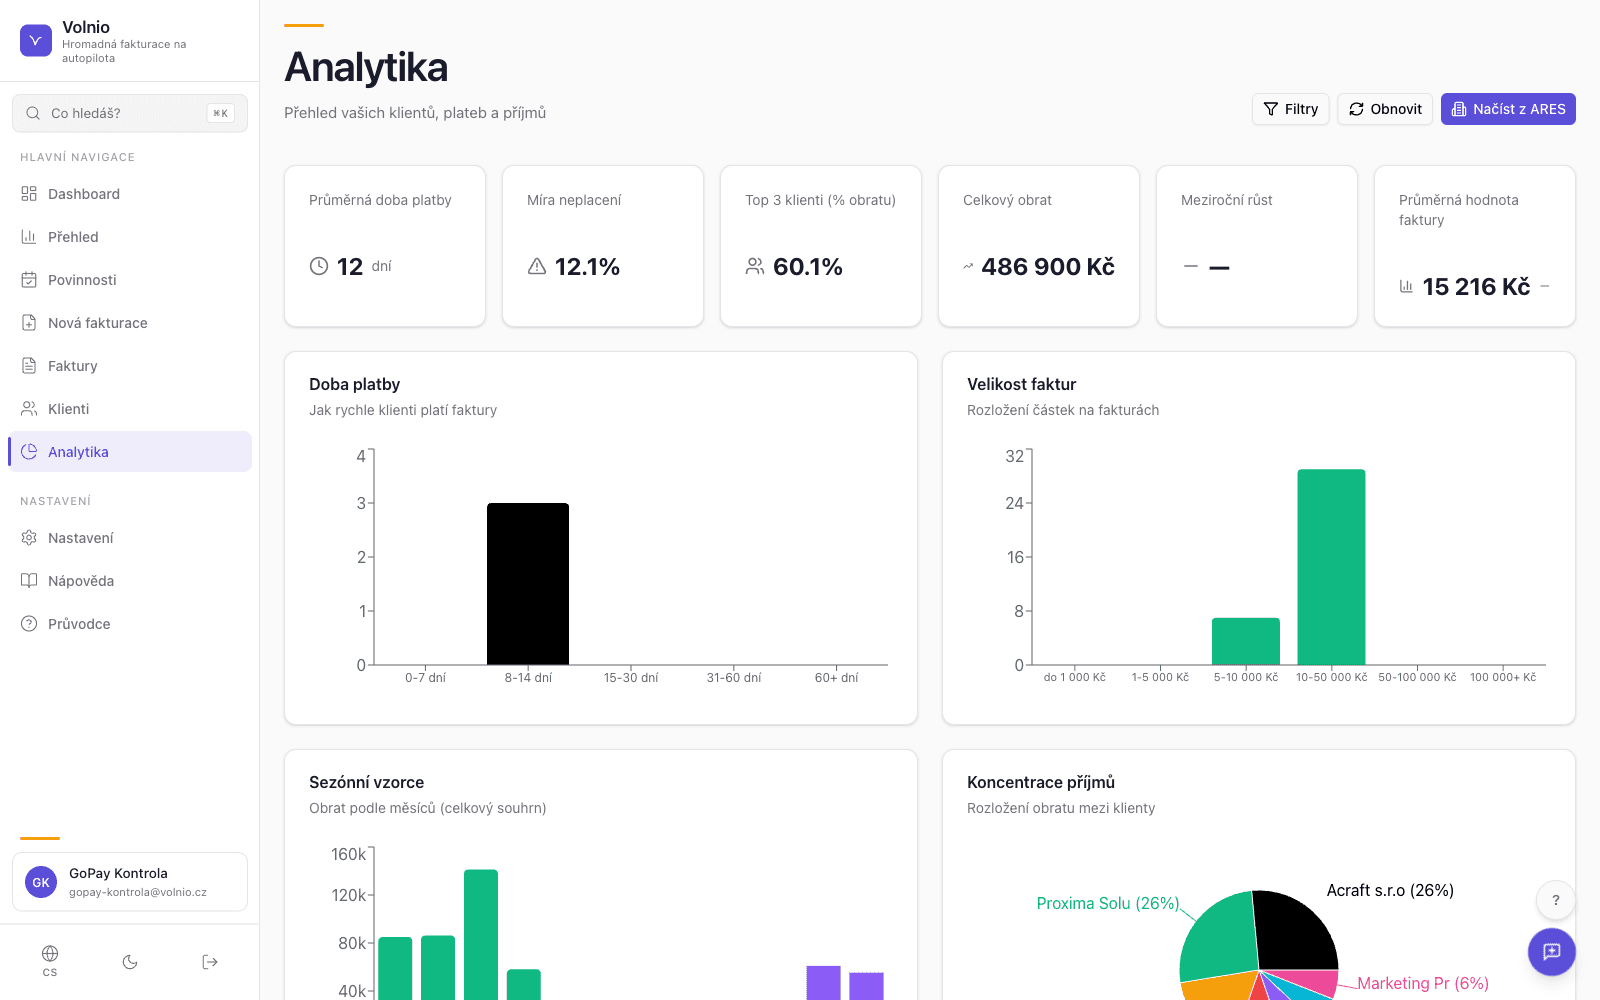Viewport: 1600px width, 1000px height.
Task: Focus the 'Co hledáš?' search field
Action: coord(130,113)
